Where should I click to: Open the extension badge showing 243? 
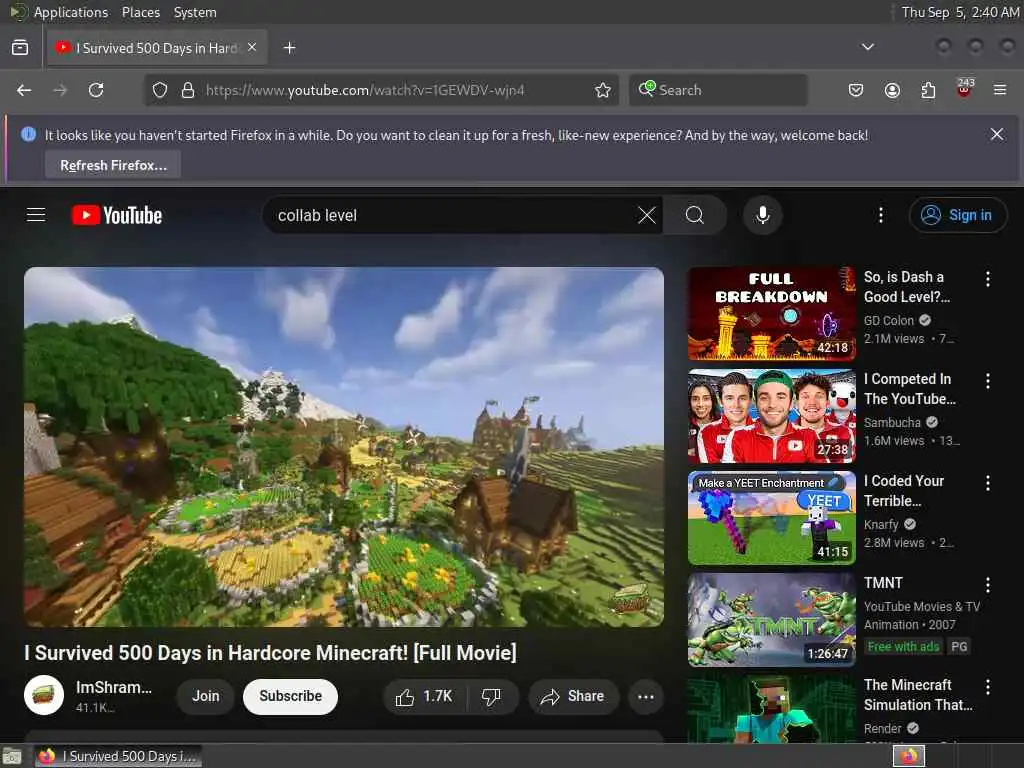click(x=964, y=89)
